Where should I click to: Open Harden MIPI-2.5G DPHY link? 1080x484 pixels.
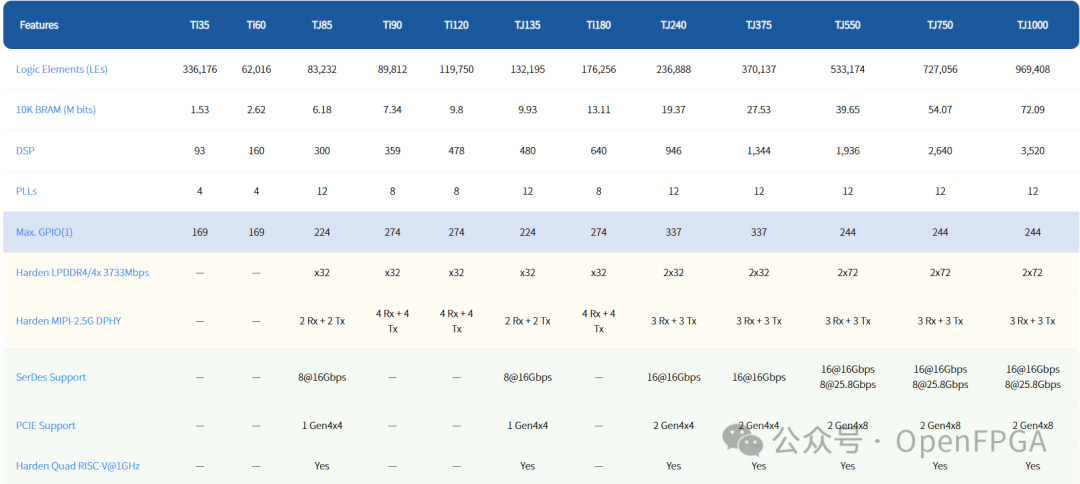click(x=69, y=320)
